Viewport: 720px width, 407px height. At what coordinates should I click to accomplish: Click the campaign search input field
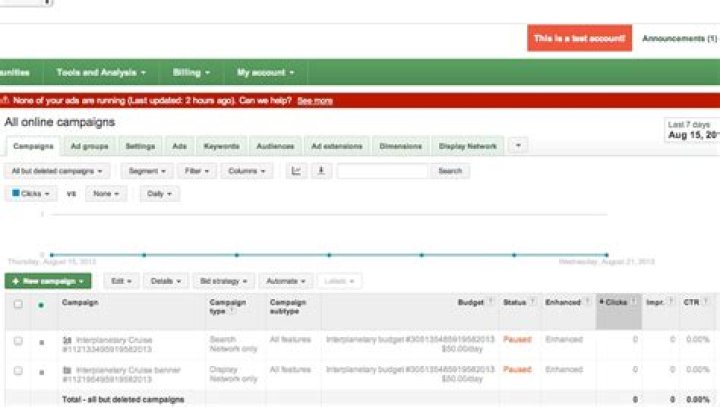(382, 171)
